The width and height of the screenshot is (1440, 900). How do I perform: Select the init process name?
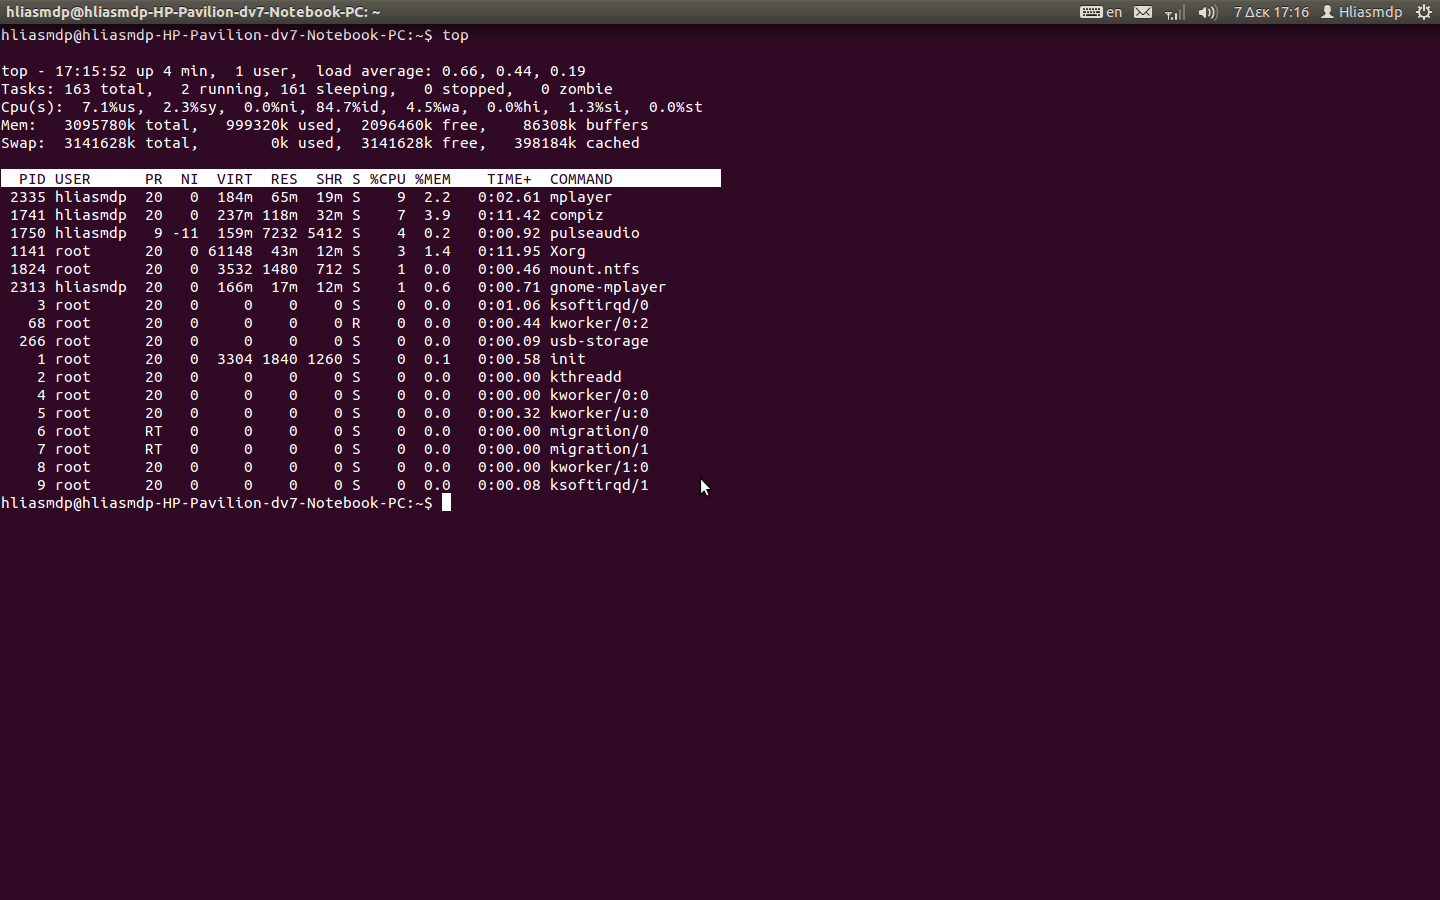pos(568,359)
